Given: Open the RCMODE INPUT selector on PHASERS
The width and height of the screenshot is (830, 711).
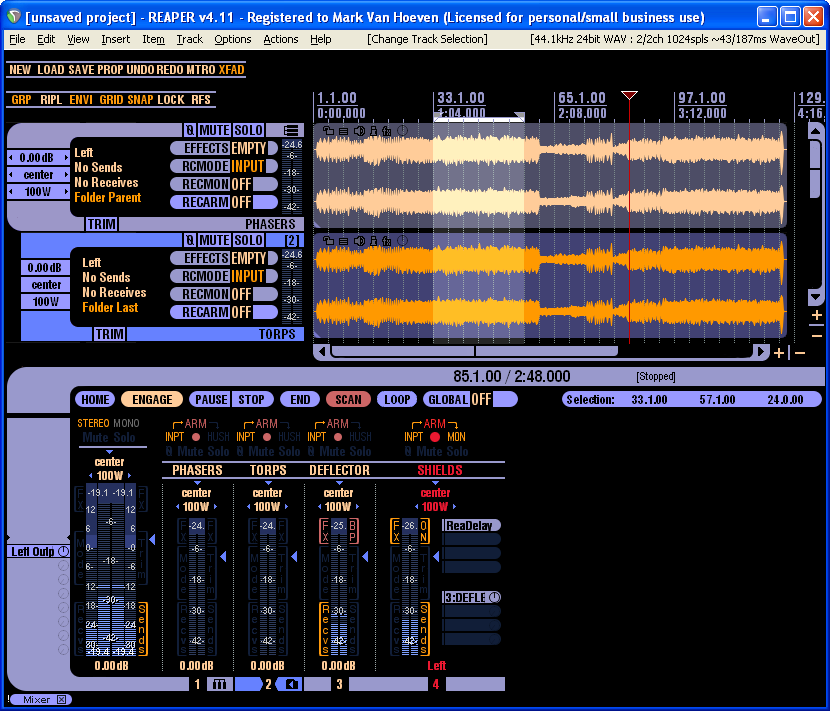Looking at the screenshot, I should pyautogui.click(x=248, y=166).
